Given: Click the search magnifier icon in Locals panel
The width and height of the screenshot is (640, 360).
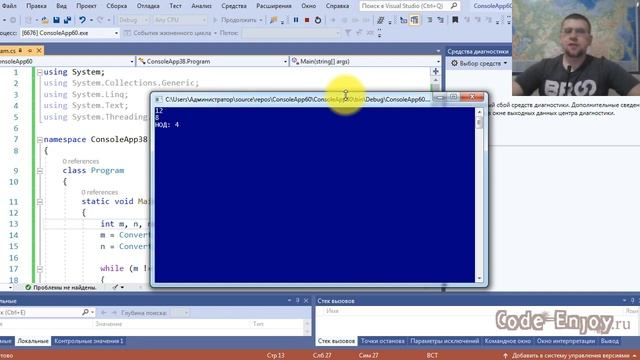Looking at the screenshot, I should [x=85, y=312].
